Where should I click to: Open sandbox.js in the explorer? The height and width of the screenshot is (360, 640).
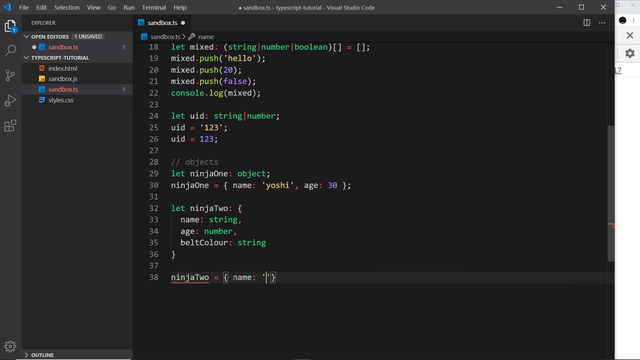tap(63, 79)
